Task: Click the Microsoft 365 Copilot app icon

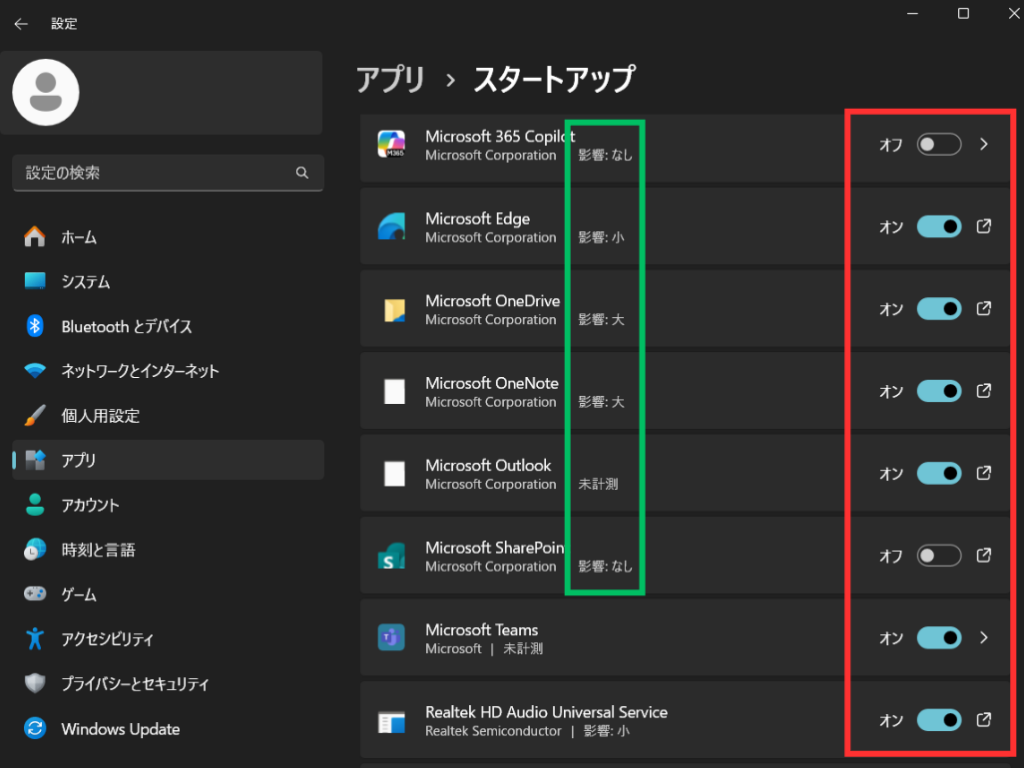Action: tap(391, 144)
